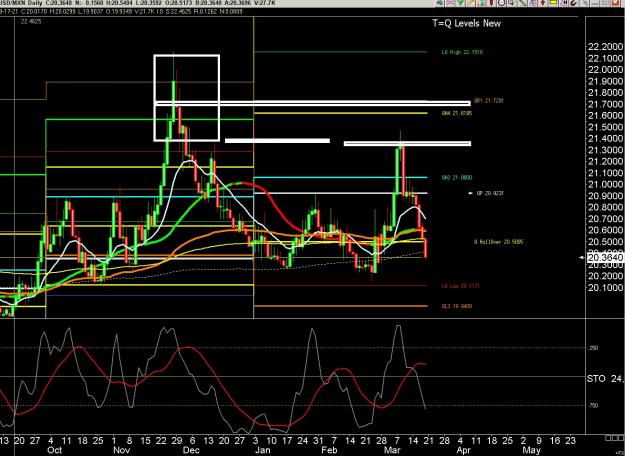
Task: Click the 'Q RollOver 20.5085' label
Action: 499,242
